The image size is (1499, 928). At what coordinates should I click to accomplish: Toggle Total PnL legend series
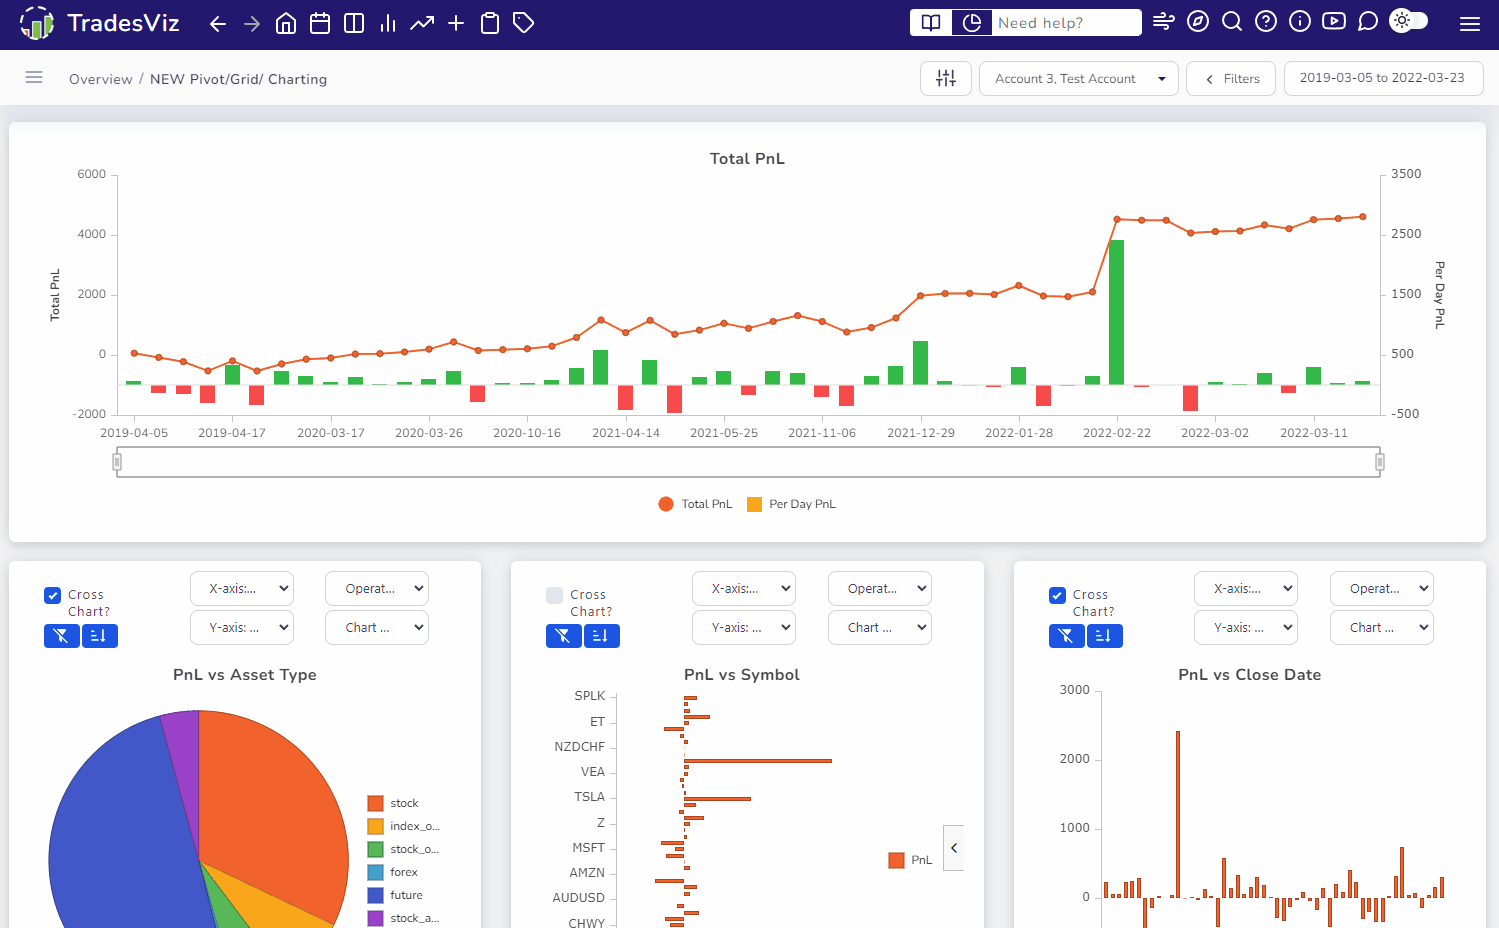click(695, 504)
